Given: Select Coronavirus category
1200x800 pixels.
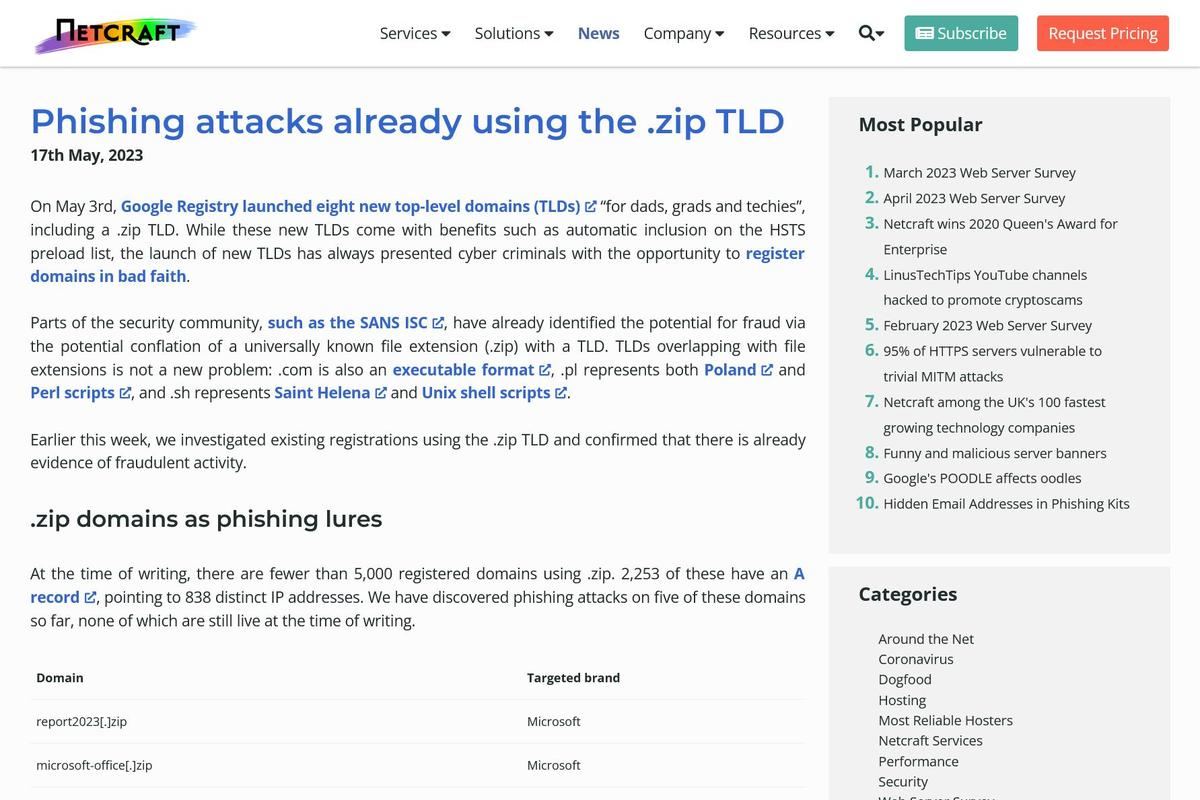Looking at the screenshot, I should (x=916, y=659).
